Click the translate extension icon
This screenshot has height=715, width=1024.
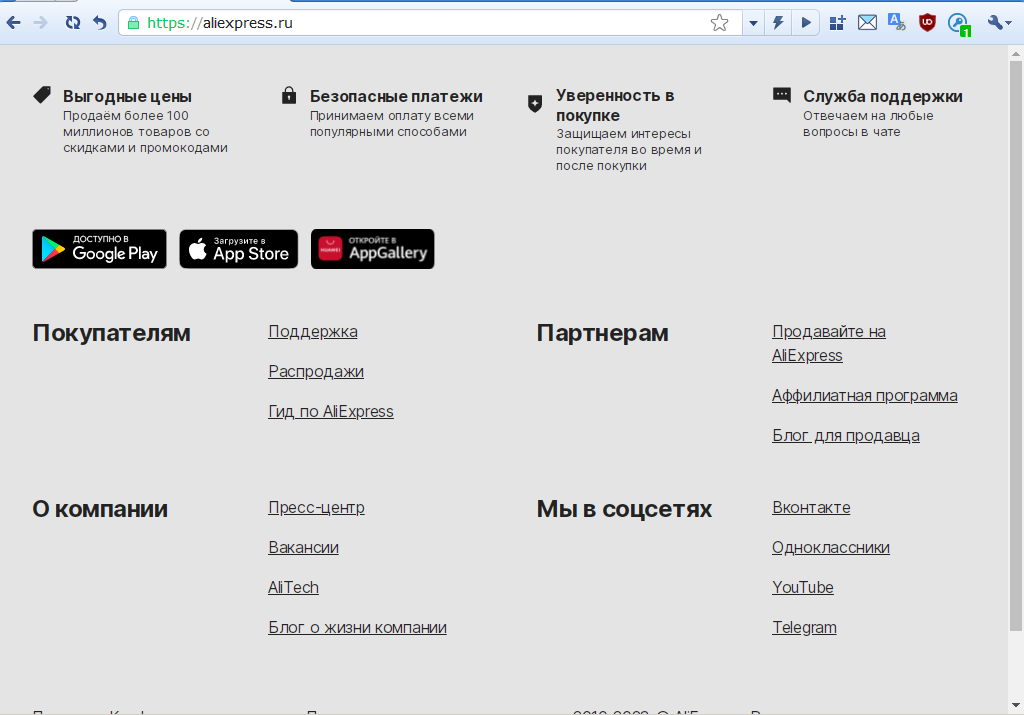(x=897, y=23)
